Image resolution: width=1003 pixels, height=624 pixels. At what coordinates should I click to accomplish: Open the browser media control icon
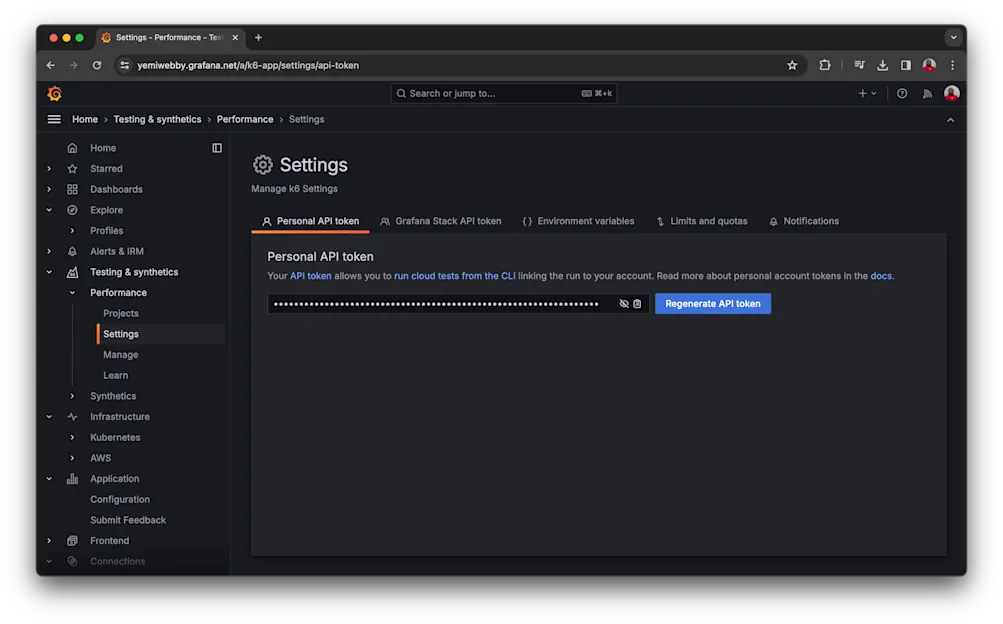(859, 65)
